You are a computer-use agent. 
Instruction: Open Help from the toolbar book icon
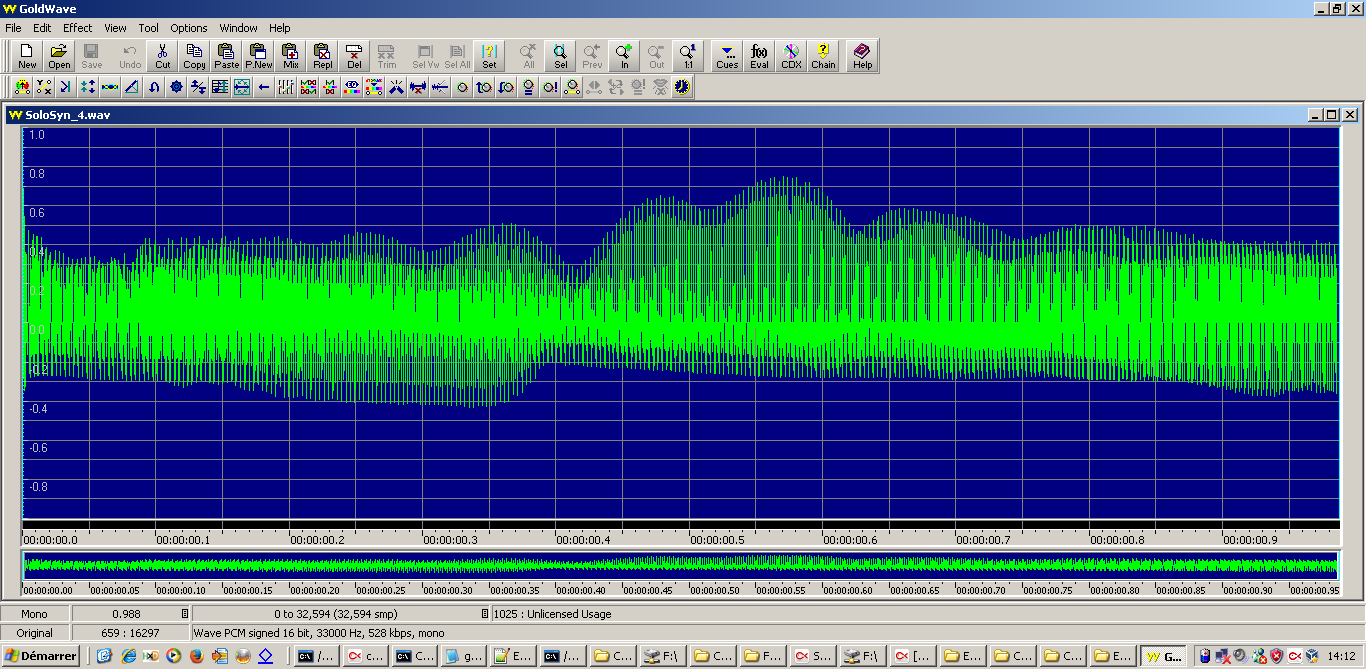(x=862, y=56)
